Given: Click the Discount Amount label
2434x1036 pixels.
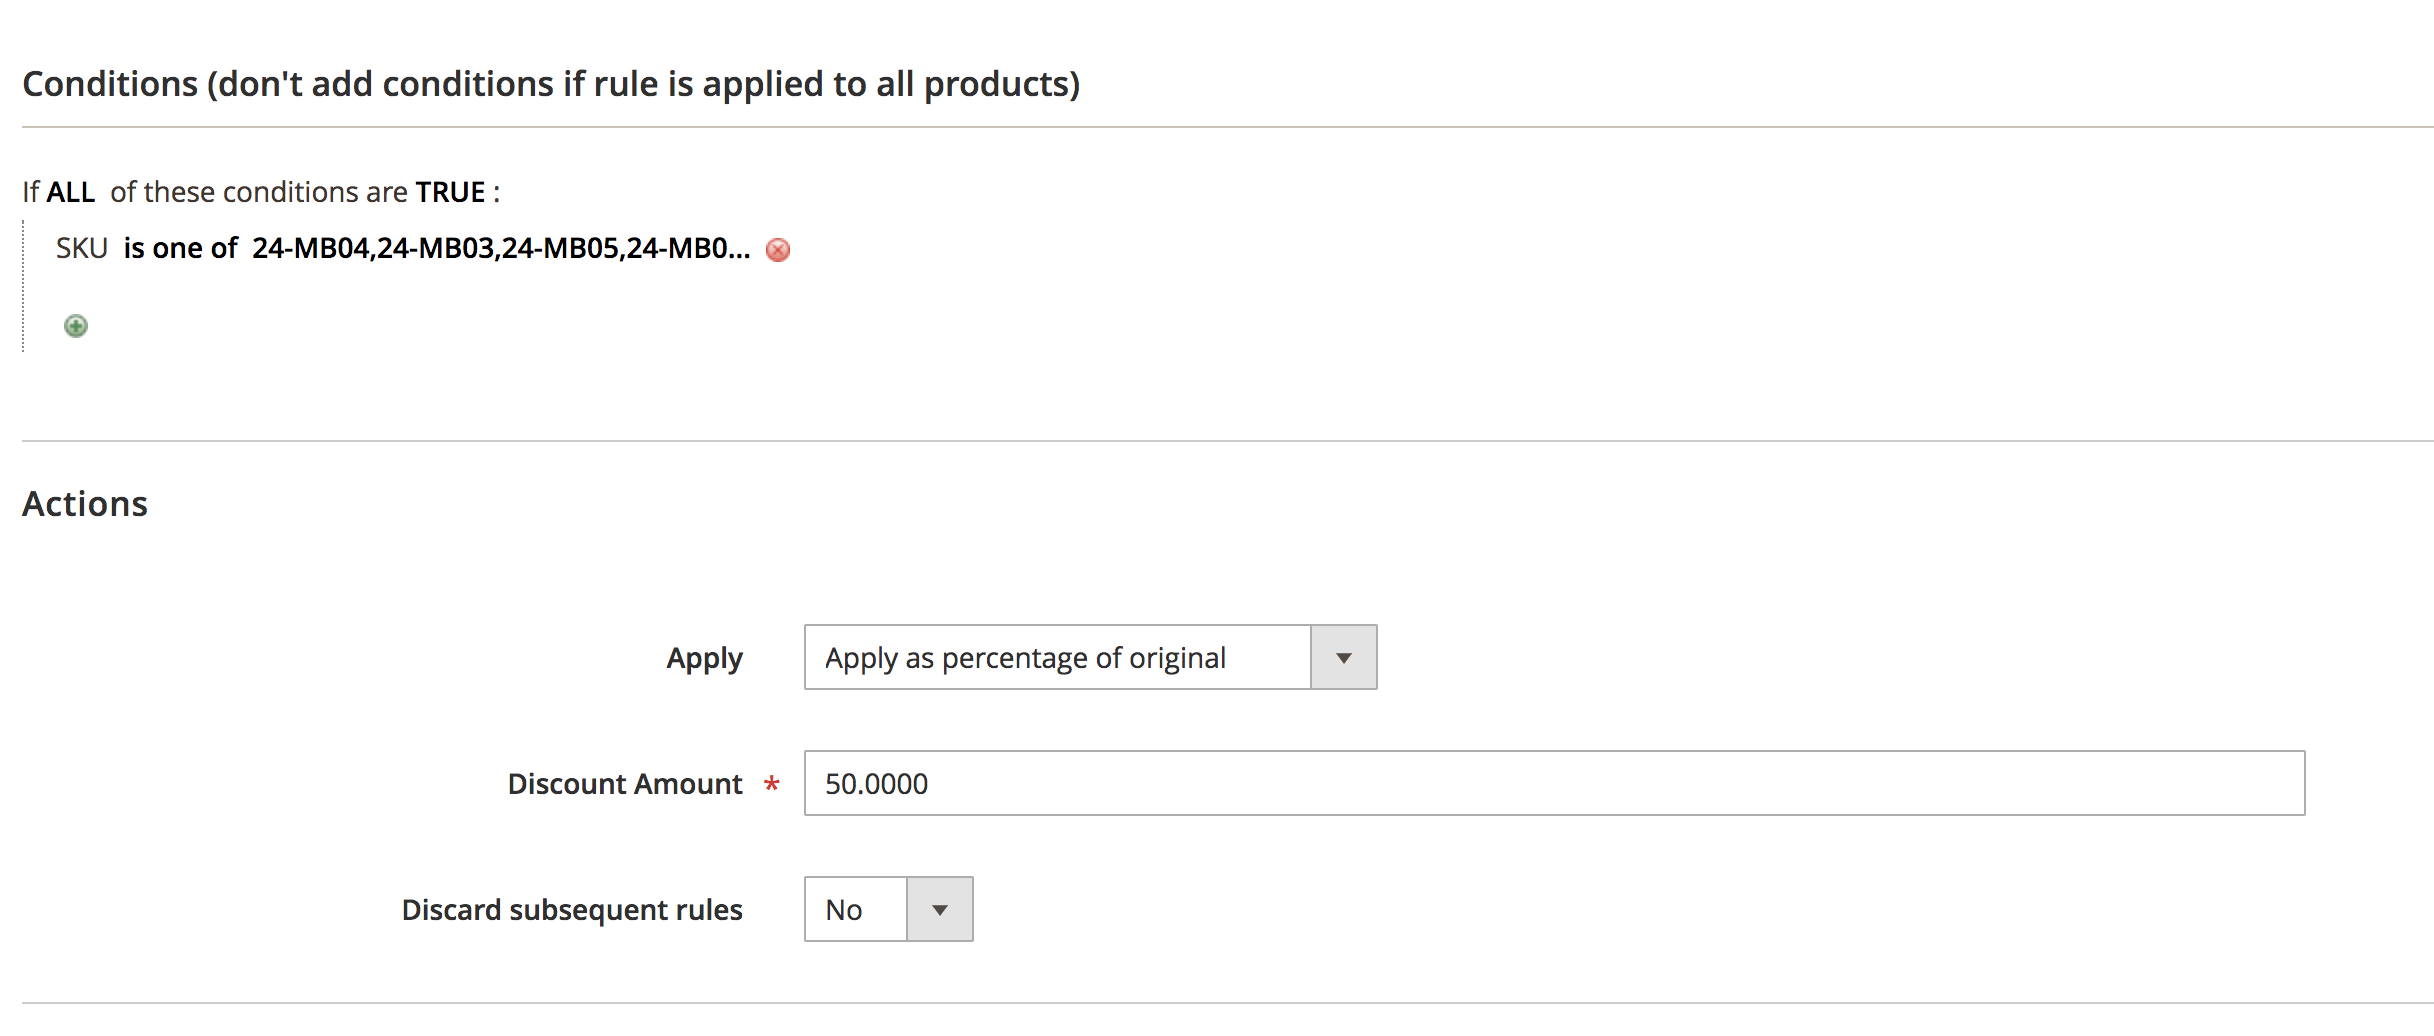Looking at the screenshot, I should pos(625,784).
